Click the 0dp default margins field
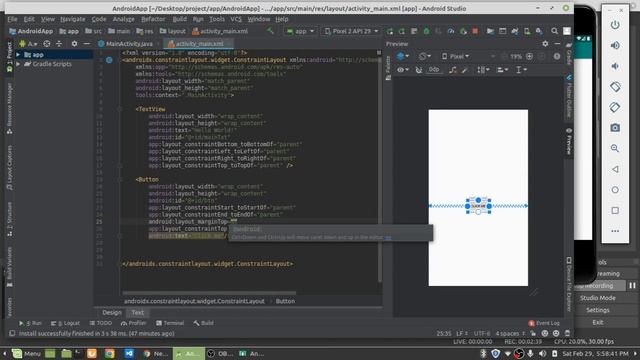The image size is (640, 360). tap(434, 70)
